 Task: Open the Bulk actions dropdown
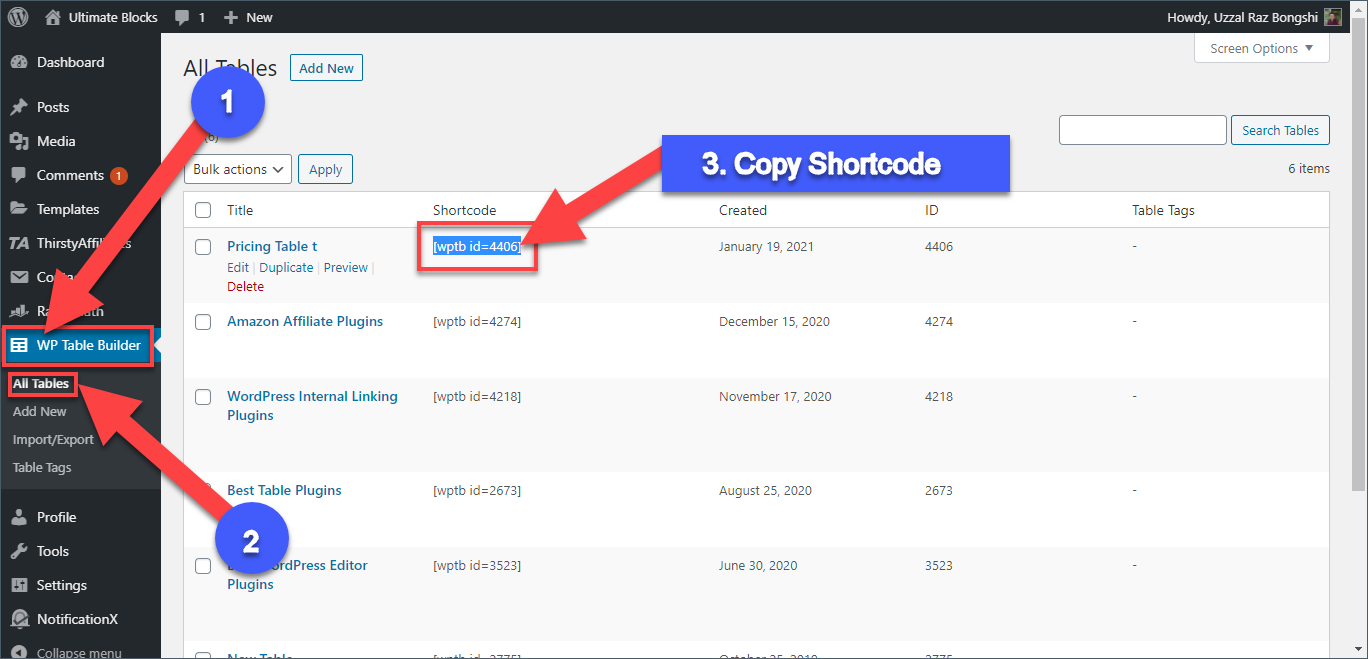pyautogui.click(x=238, y=169)
